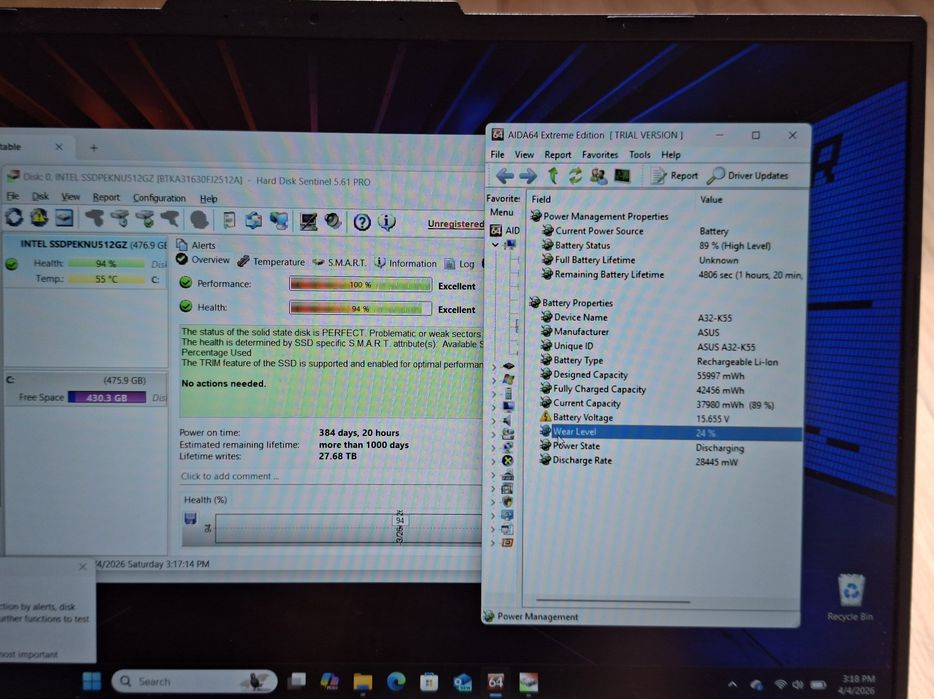
Task: Open the Tools menu in AIDA64
Action: click(x=640, y=155)
